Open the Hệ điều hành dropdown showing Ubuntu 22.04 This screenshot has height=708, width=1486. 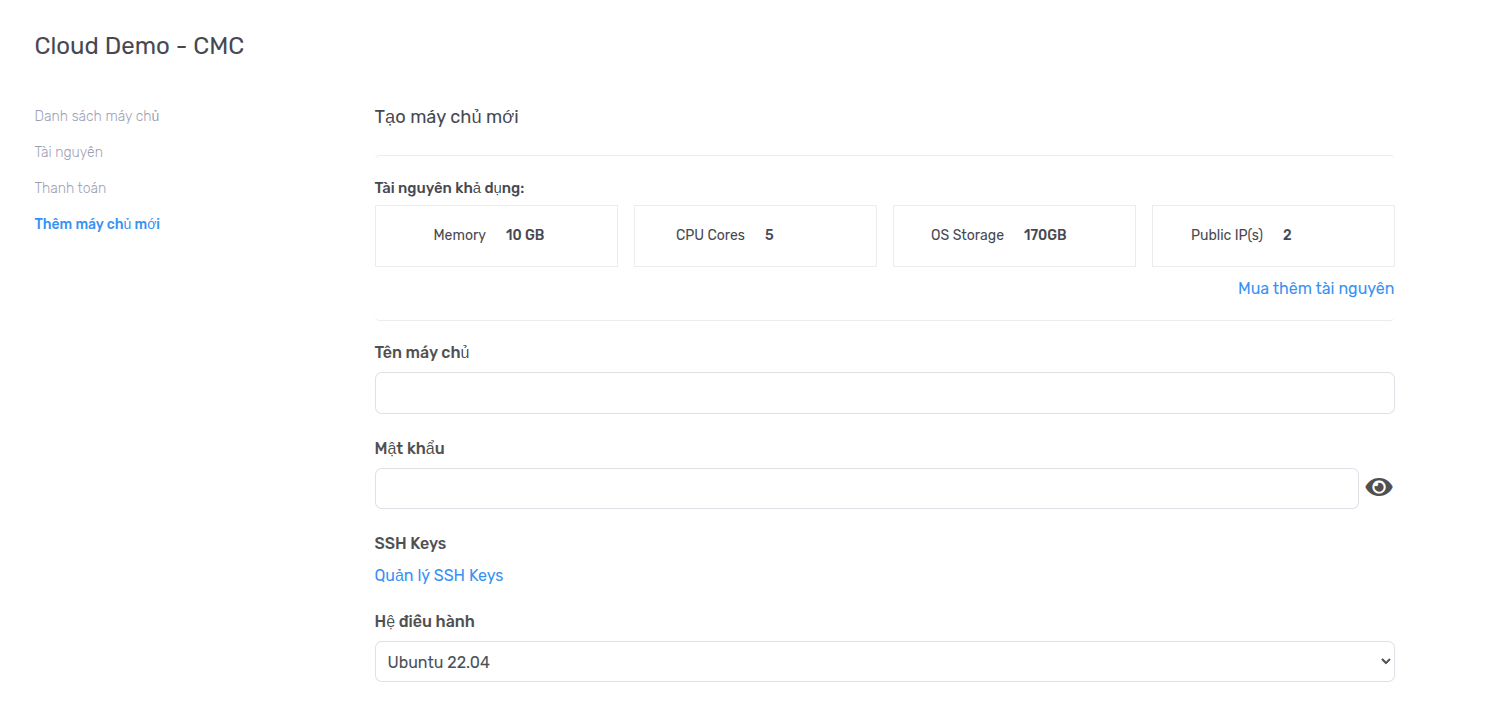point(884,662)
